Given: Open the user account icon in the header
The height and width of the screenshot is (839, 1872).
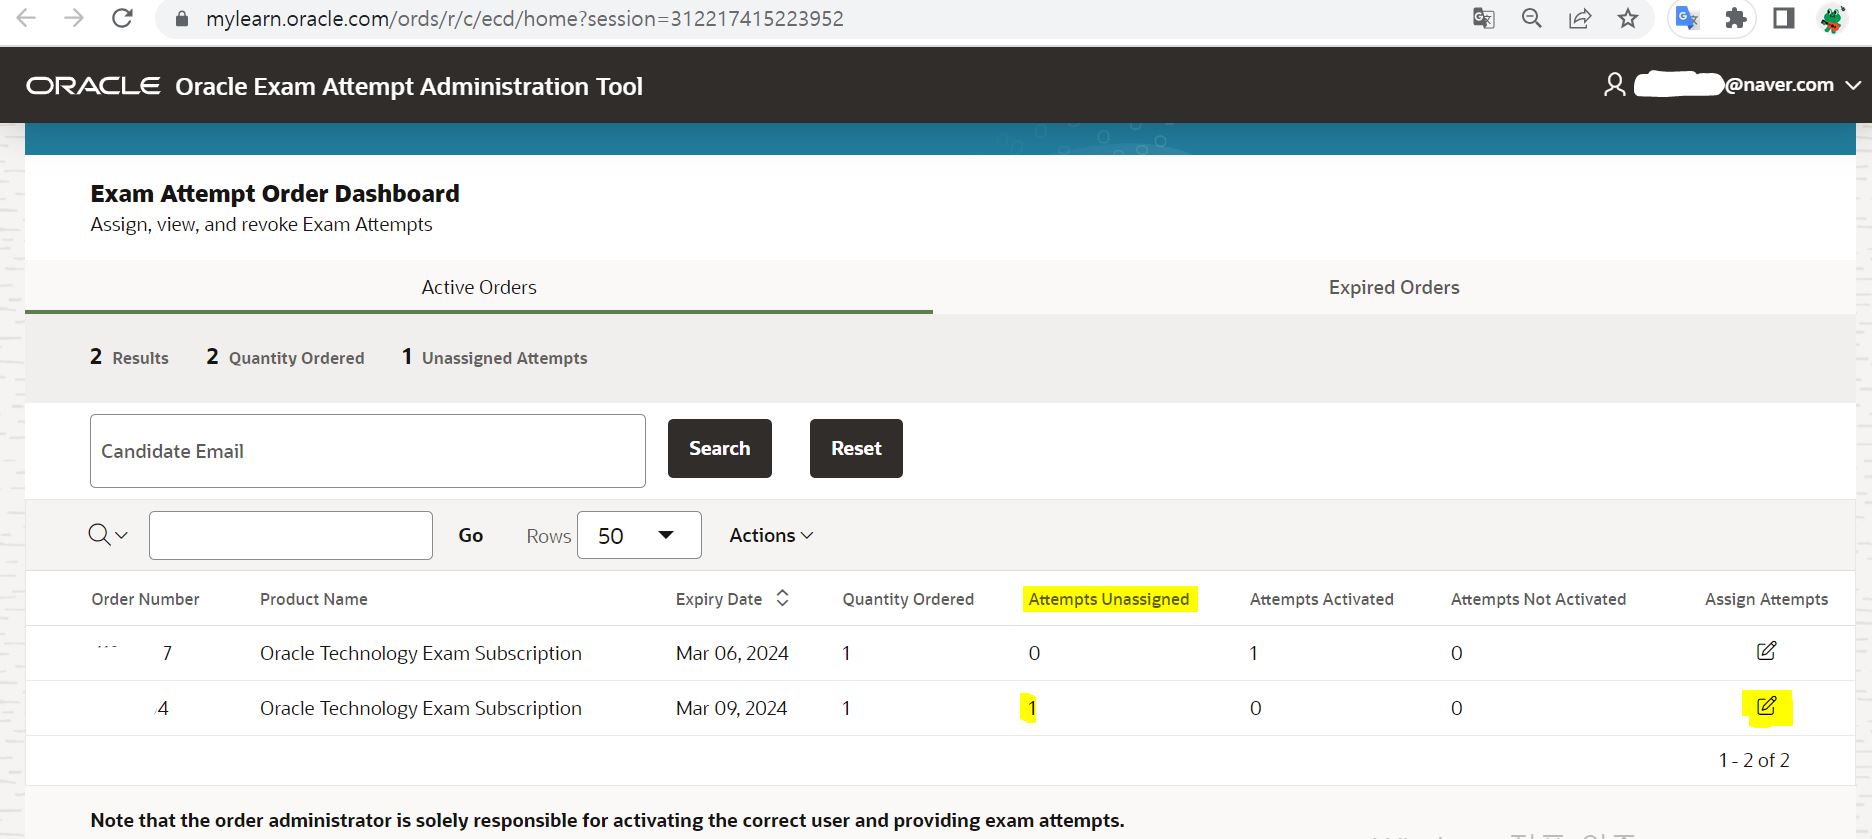Looking at the screenshot, I should [x=1614, y=85].
